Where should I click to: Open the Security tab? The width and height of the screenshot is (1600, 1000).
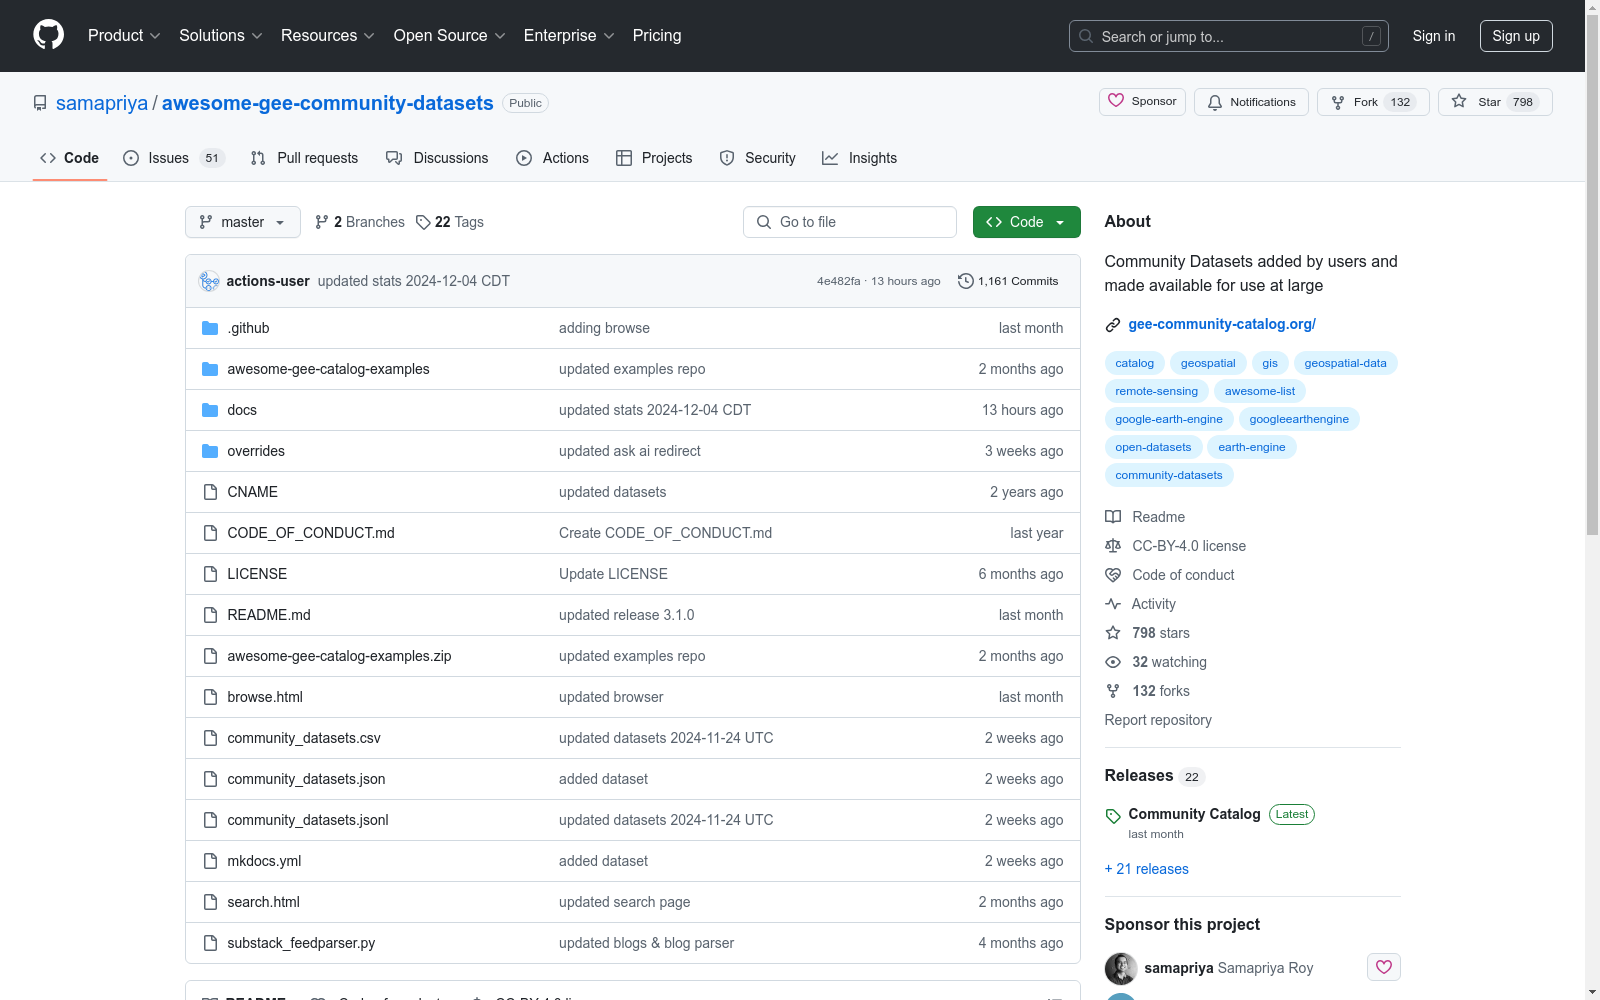(x=758, y=158)
